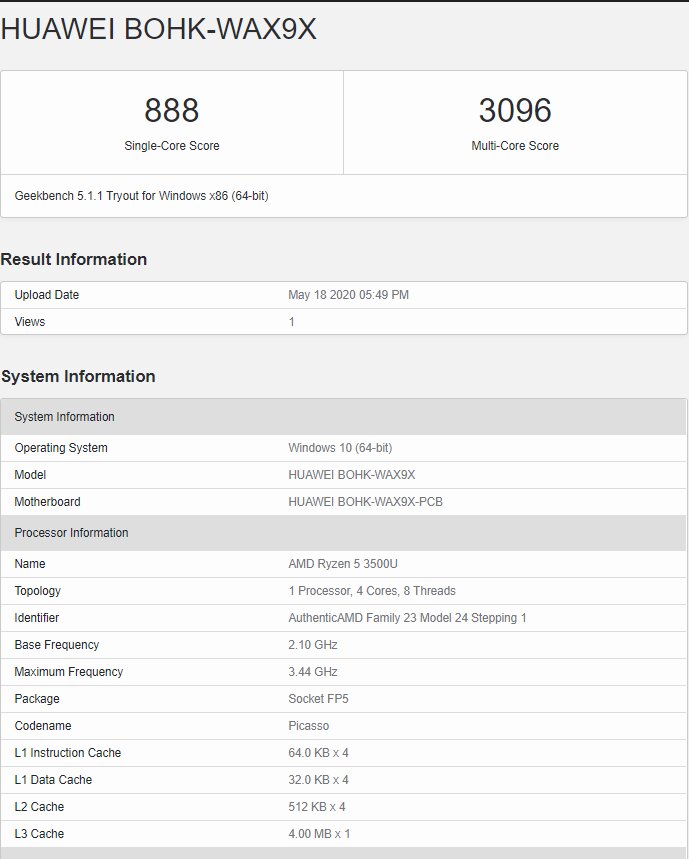Click the L3 Cache label
This screenshot has height=859, width=689.
39,834
